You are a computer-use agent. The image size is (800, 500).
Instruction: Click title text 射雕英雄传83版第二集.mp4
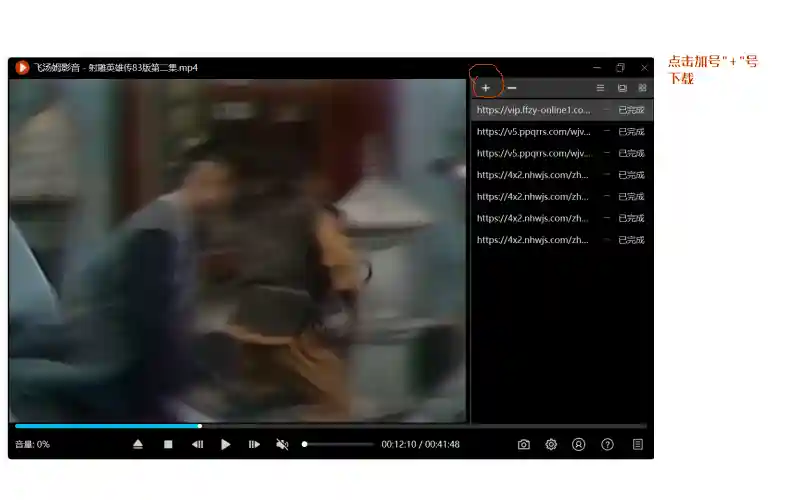[143, 67]
